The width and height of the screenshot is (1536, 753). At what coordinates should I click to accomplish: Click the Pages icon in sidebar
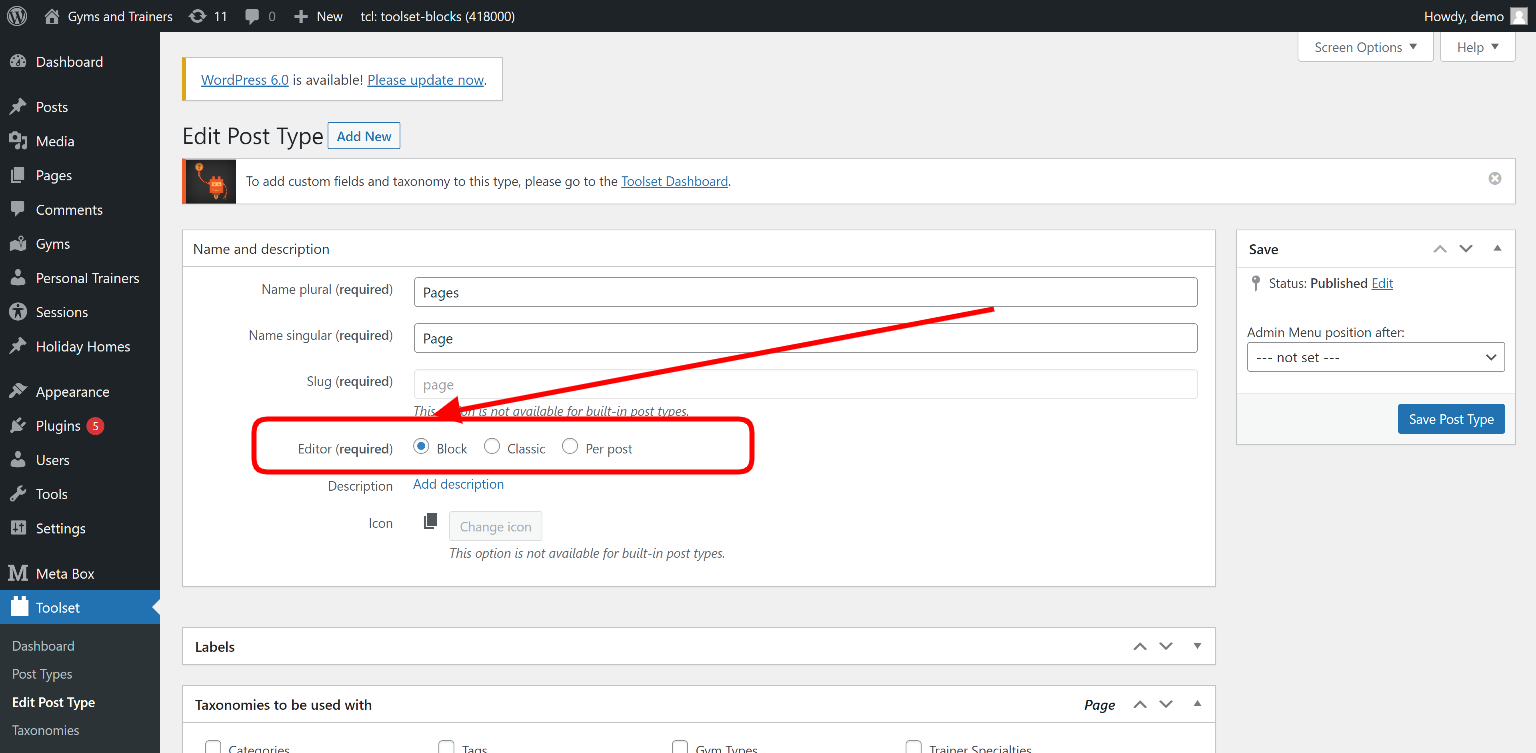click(x=18, y=175)
